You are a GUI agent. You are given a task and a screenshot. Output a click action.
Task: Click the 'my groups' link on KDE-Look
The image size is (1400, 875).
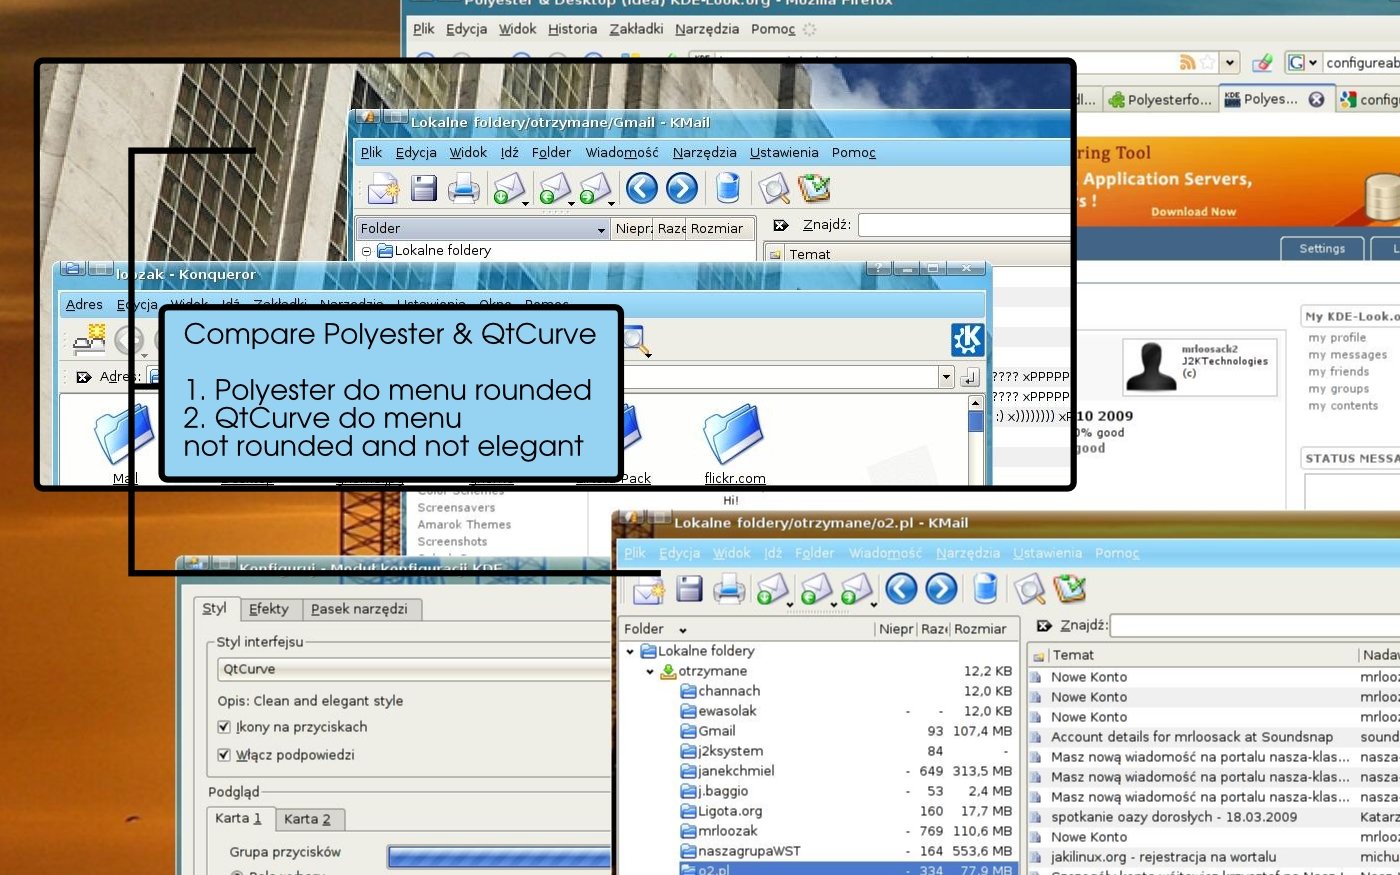click(x=1338, y=389)
